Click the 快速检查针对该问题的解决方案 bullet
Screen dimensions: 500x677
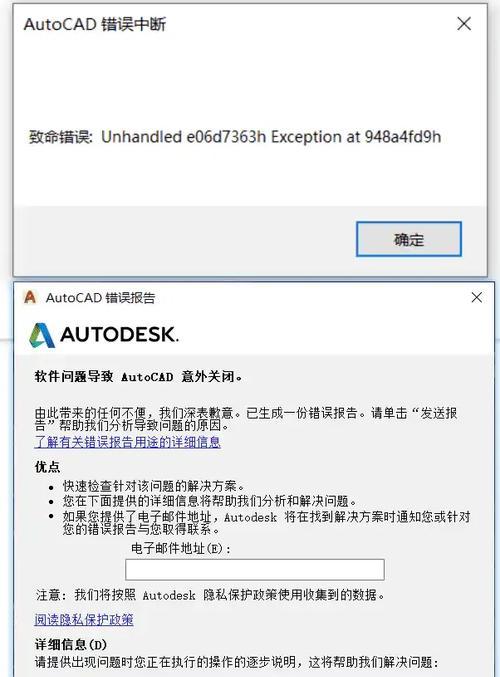154,486
